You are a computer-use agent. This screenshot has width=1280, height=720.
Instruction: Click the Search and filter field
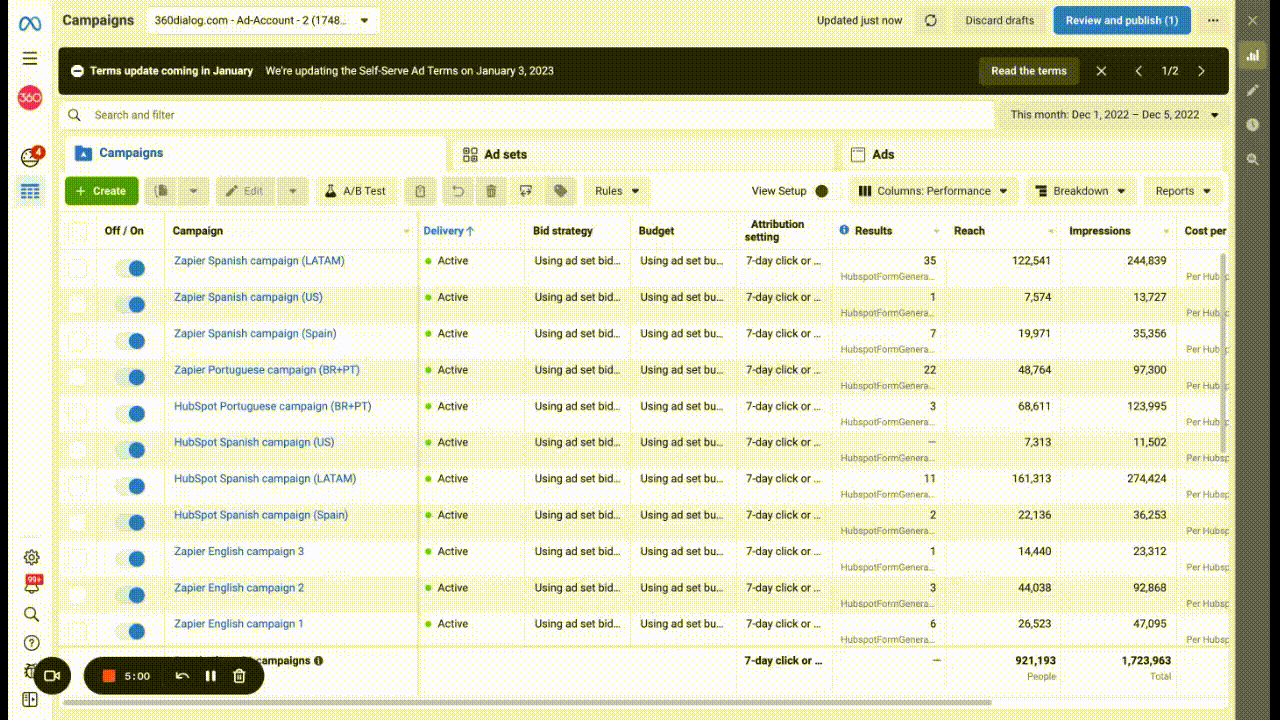click(500, 115)
